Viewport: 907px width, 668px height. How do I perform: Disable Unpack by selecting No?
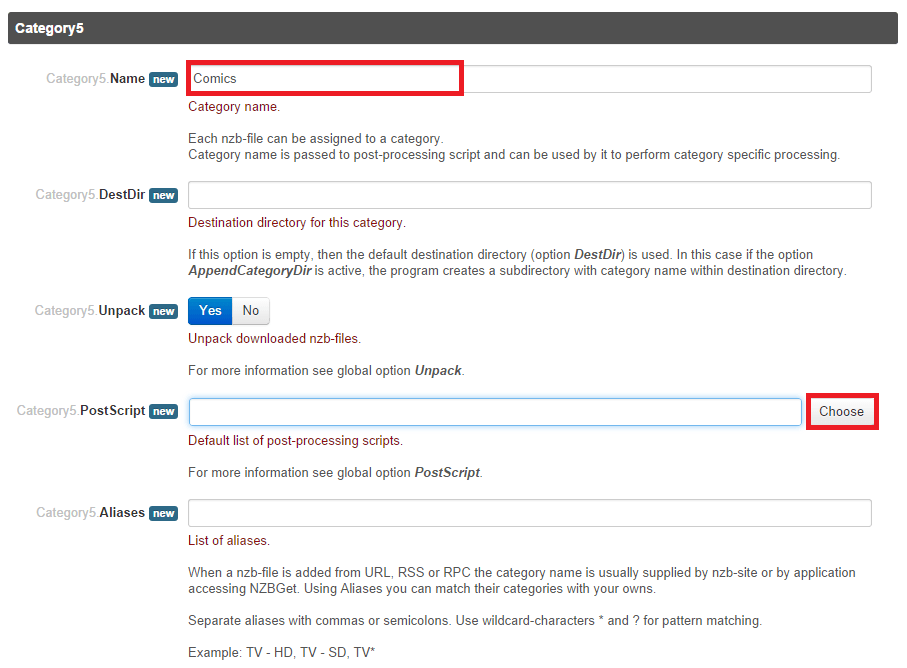(251, 311)
